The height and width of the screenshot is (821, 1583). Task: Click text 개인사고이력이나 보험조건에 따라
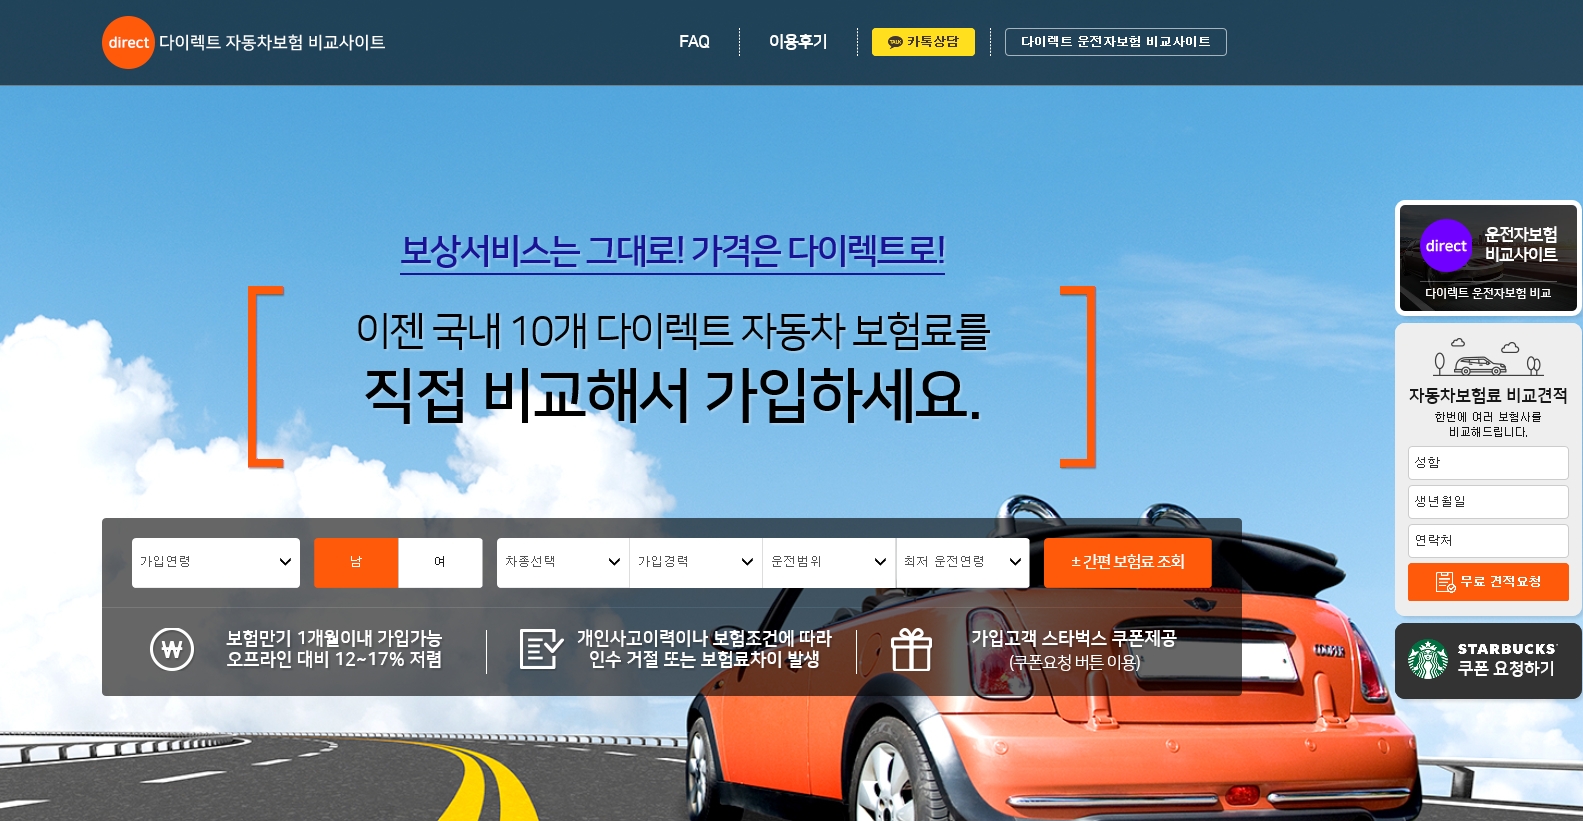704,638
